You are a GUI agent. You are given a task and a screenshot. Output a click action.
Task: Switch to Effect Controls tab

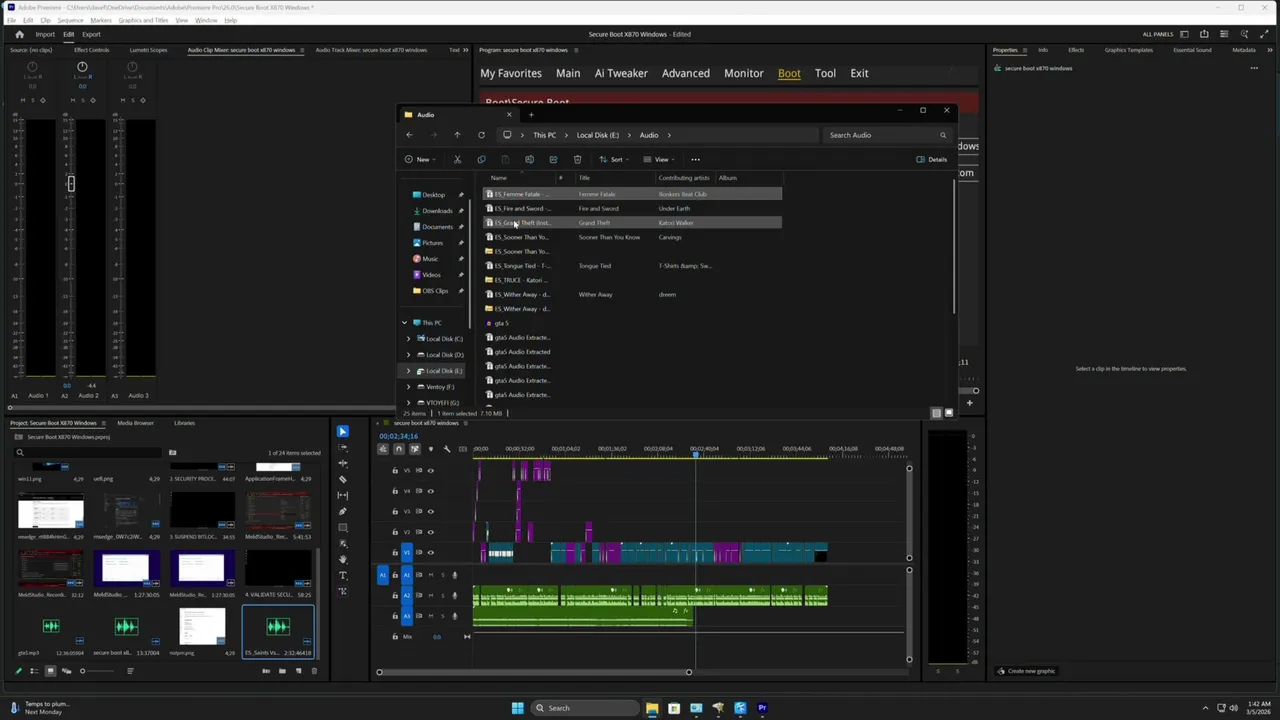(91, 50)
